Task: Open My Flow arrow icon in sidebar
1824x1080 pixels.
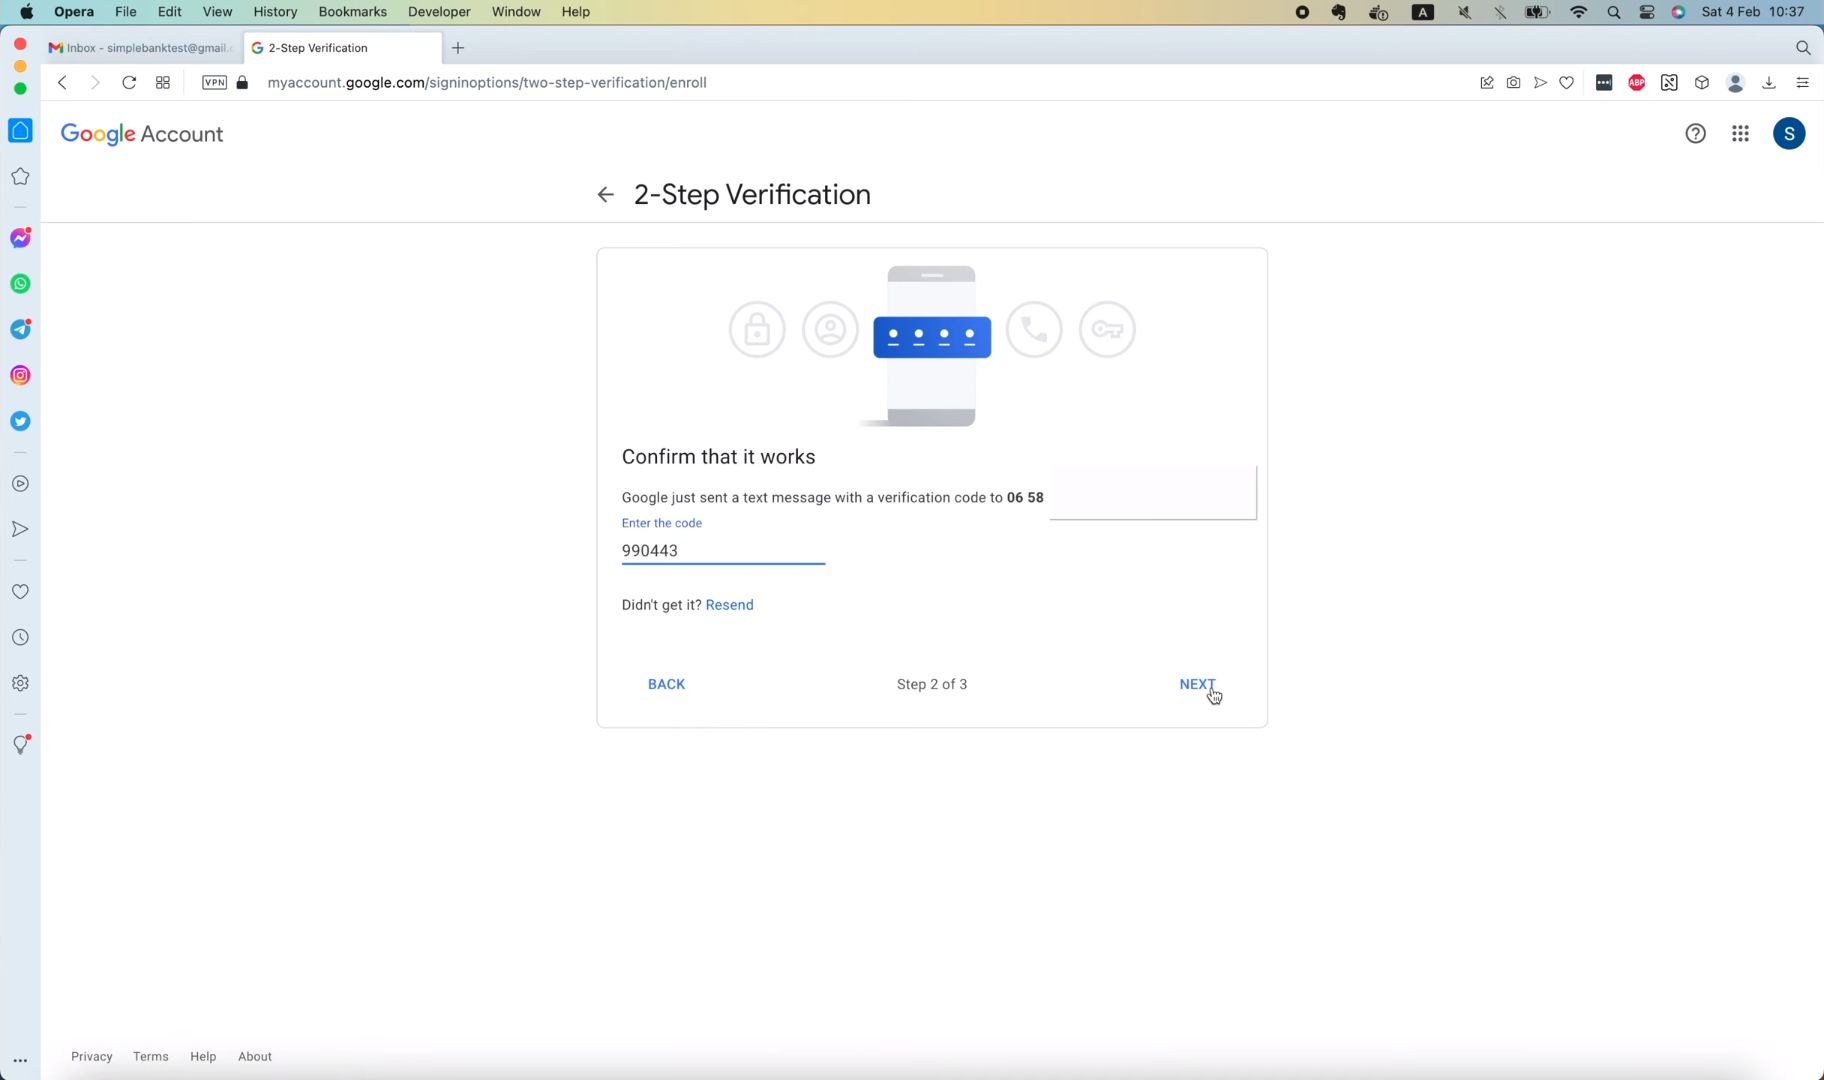Action: tap(20, 529)
